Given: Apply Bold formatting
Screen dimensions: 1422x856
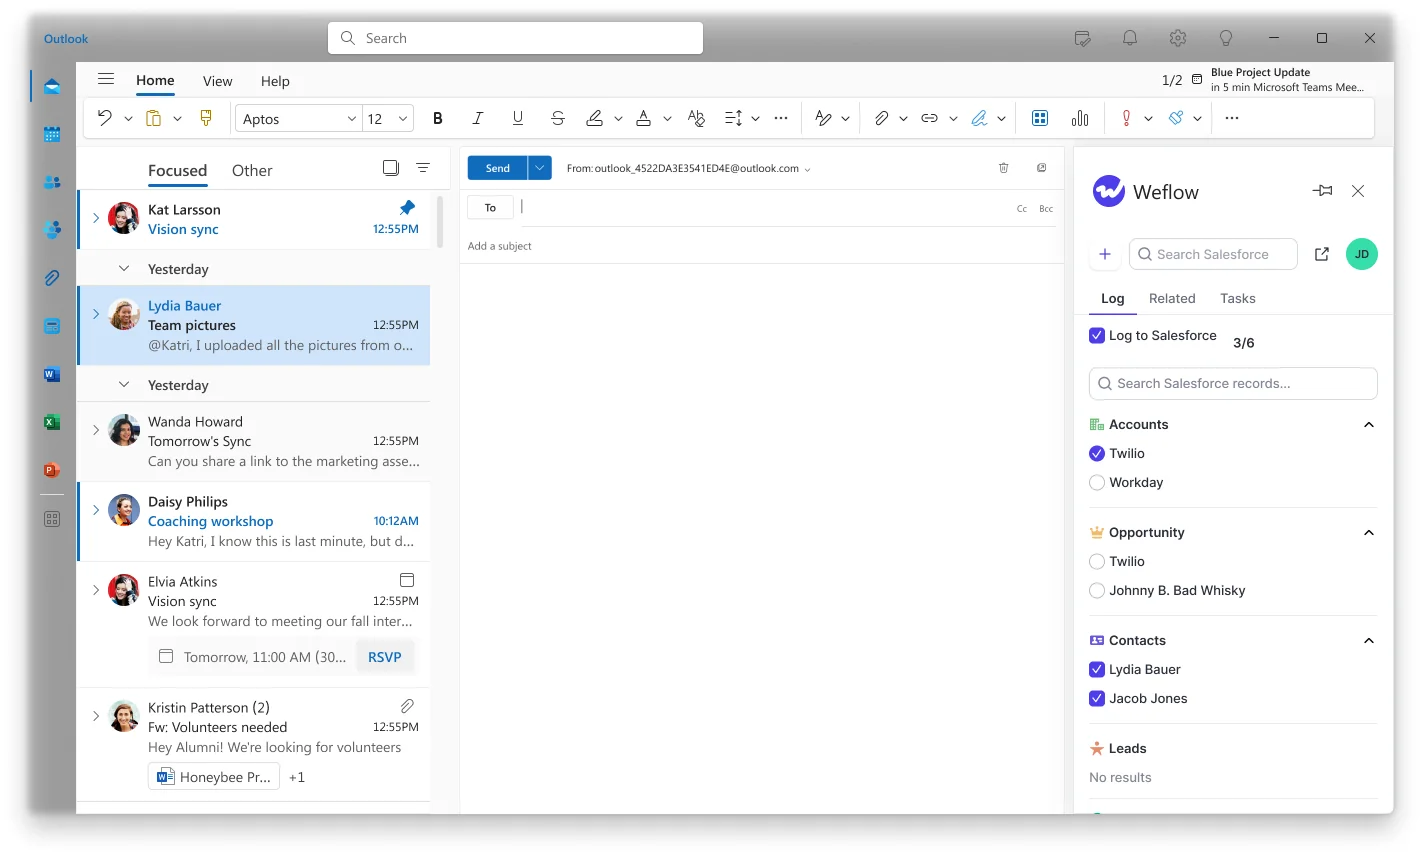Looking at the screenshot, I should 437,118.
